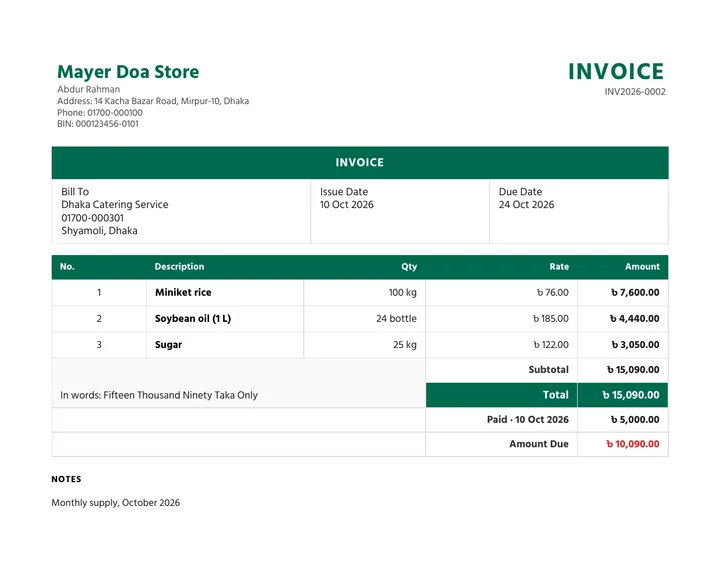The height and width of the screenshot is (581, 720).
Task: Click the rate ৳ 185.00
Action: pos(551,319)
